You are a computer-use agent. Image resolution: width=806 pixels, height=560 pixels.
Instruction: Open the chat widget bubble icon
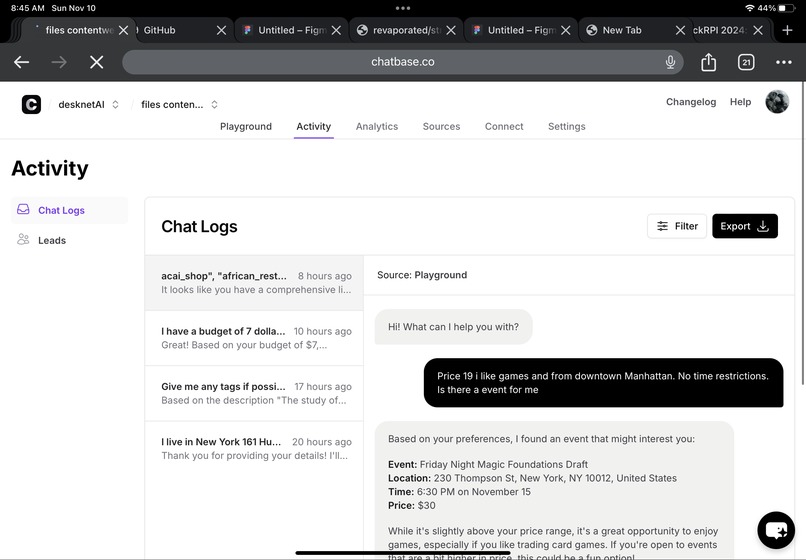tap(776, 530)
